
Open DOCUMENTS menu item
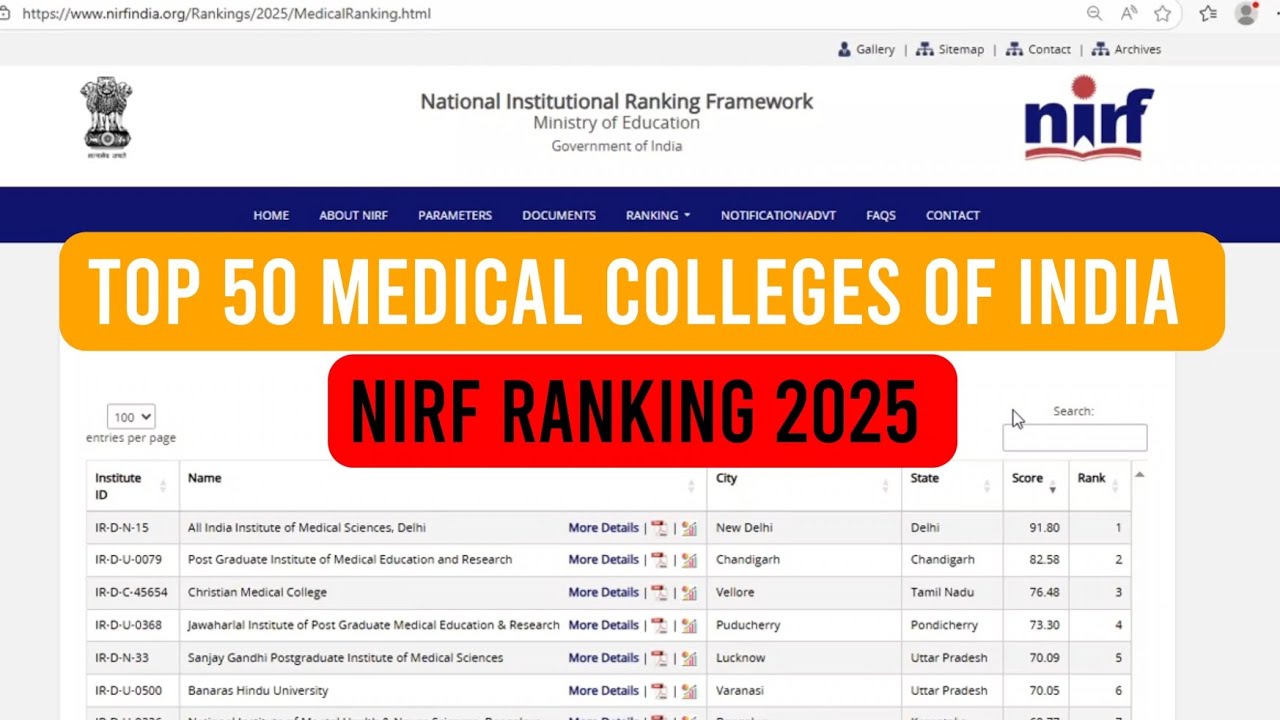559,215
